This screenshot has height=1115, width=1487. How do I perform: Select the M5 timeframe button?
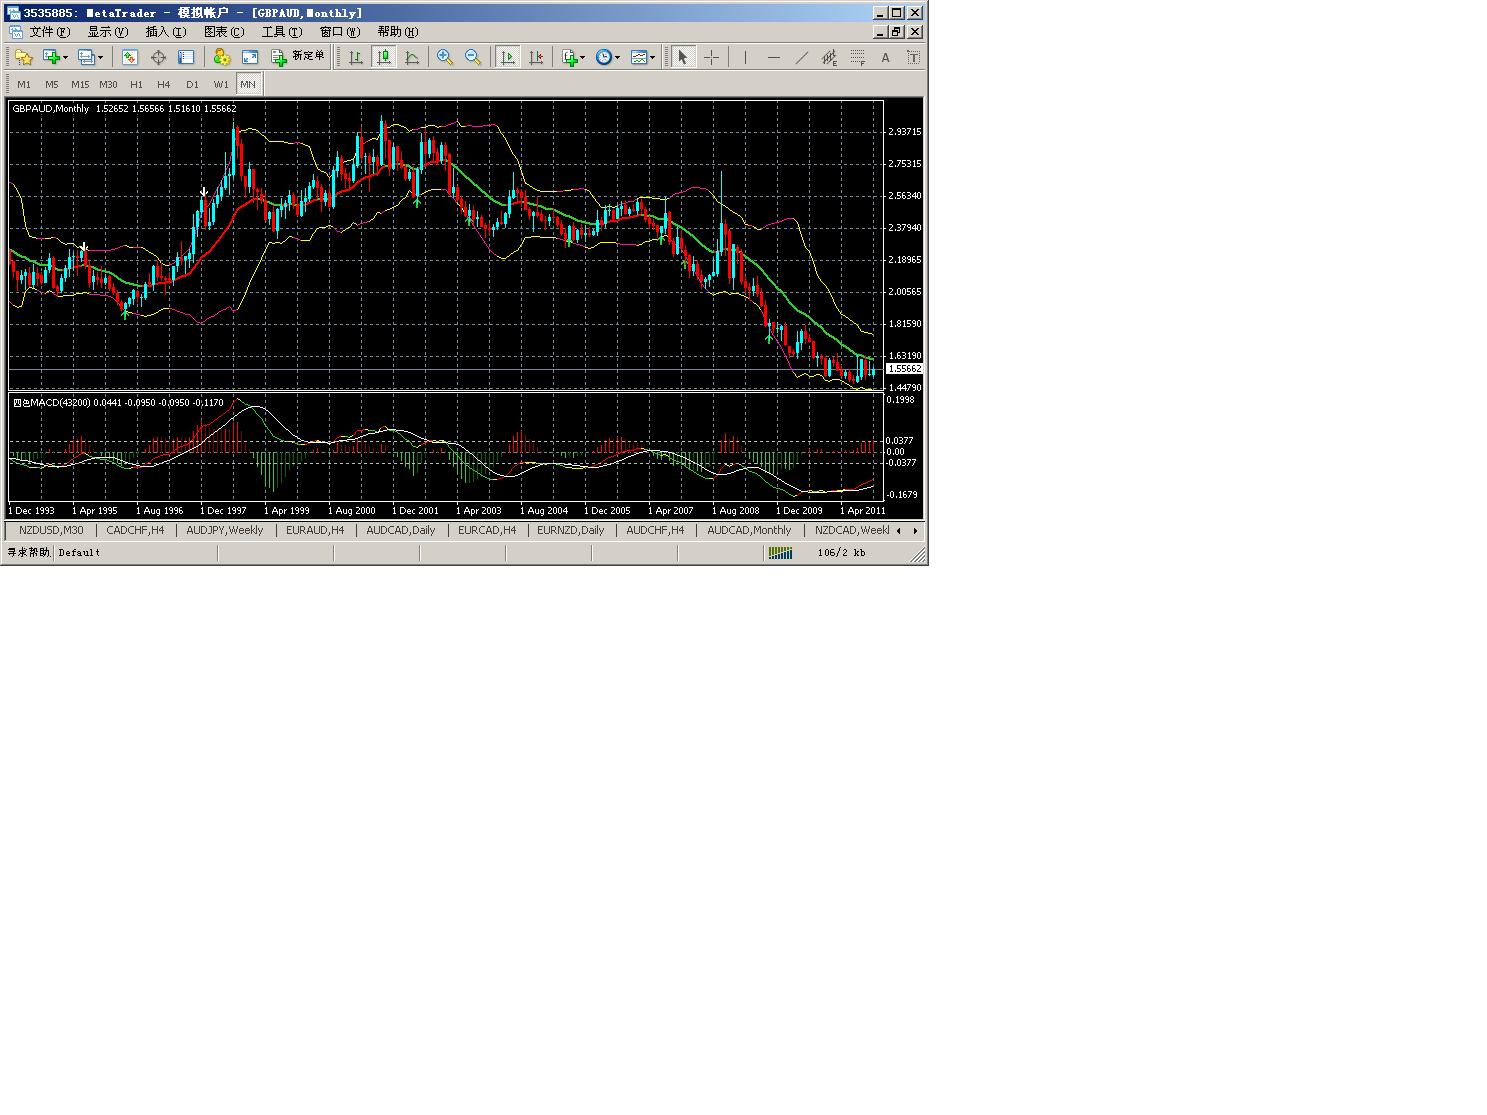coord(52,85)
